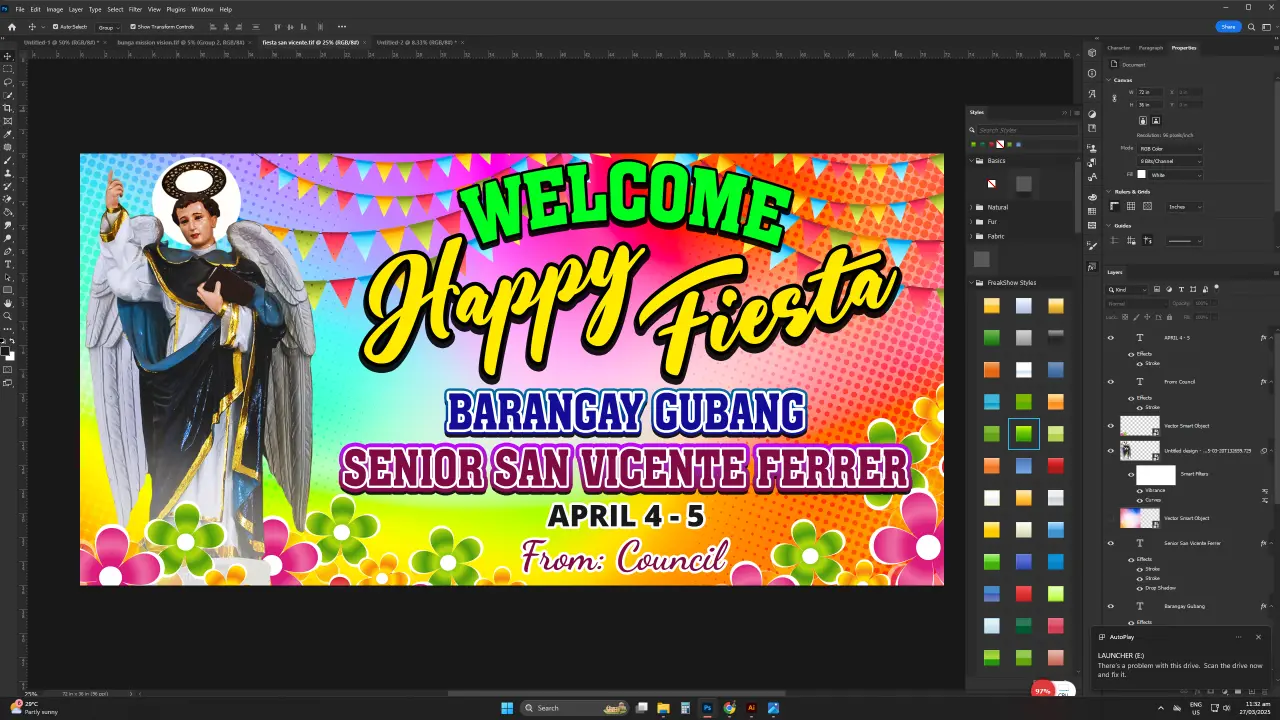Select the Lasso tool
1280x720 pixels.
(x=8, y=82)
